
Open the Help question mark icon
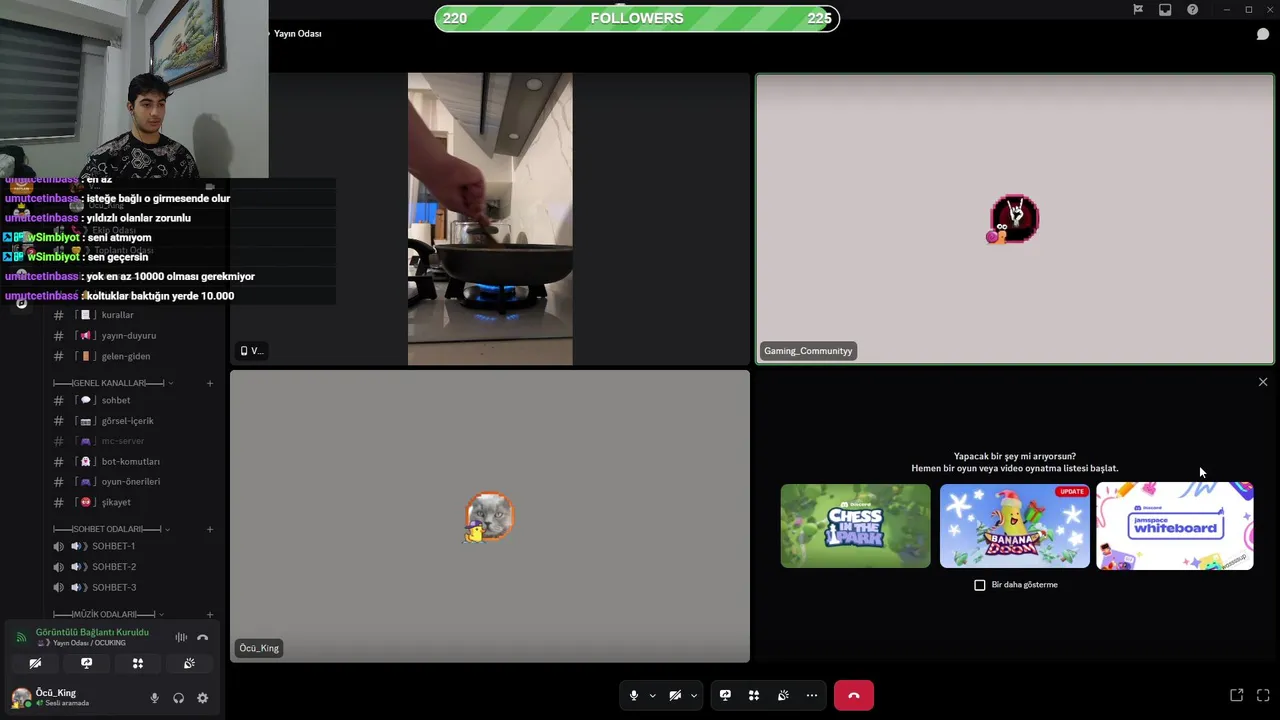click(x=1192, y=10)
